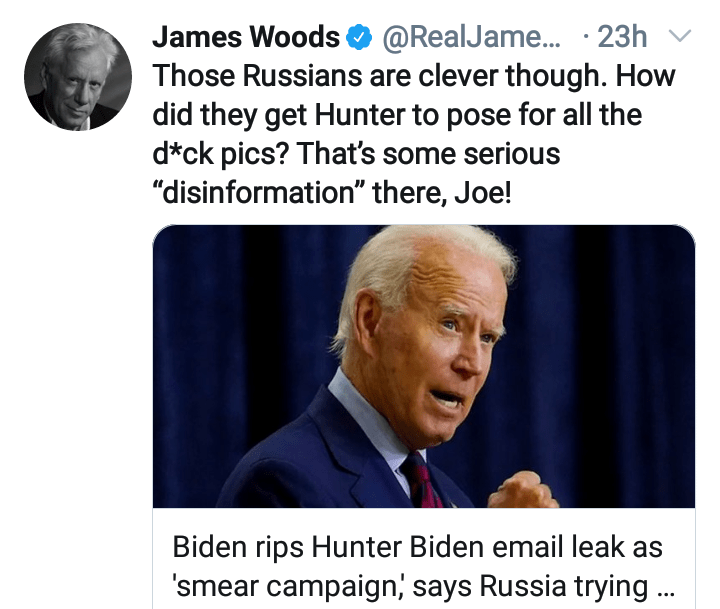Open James Woods' circular profile avatar
This screenshot has width=720, height=609.
[78, 77]
